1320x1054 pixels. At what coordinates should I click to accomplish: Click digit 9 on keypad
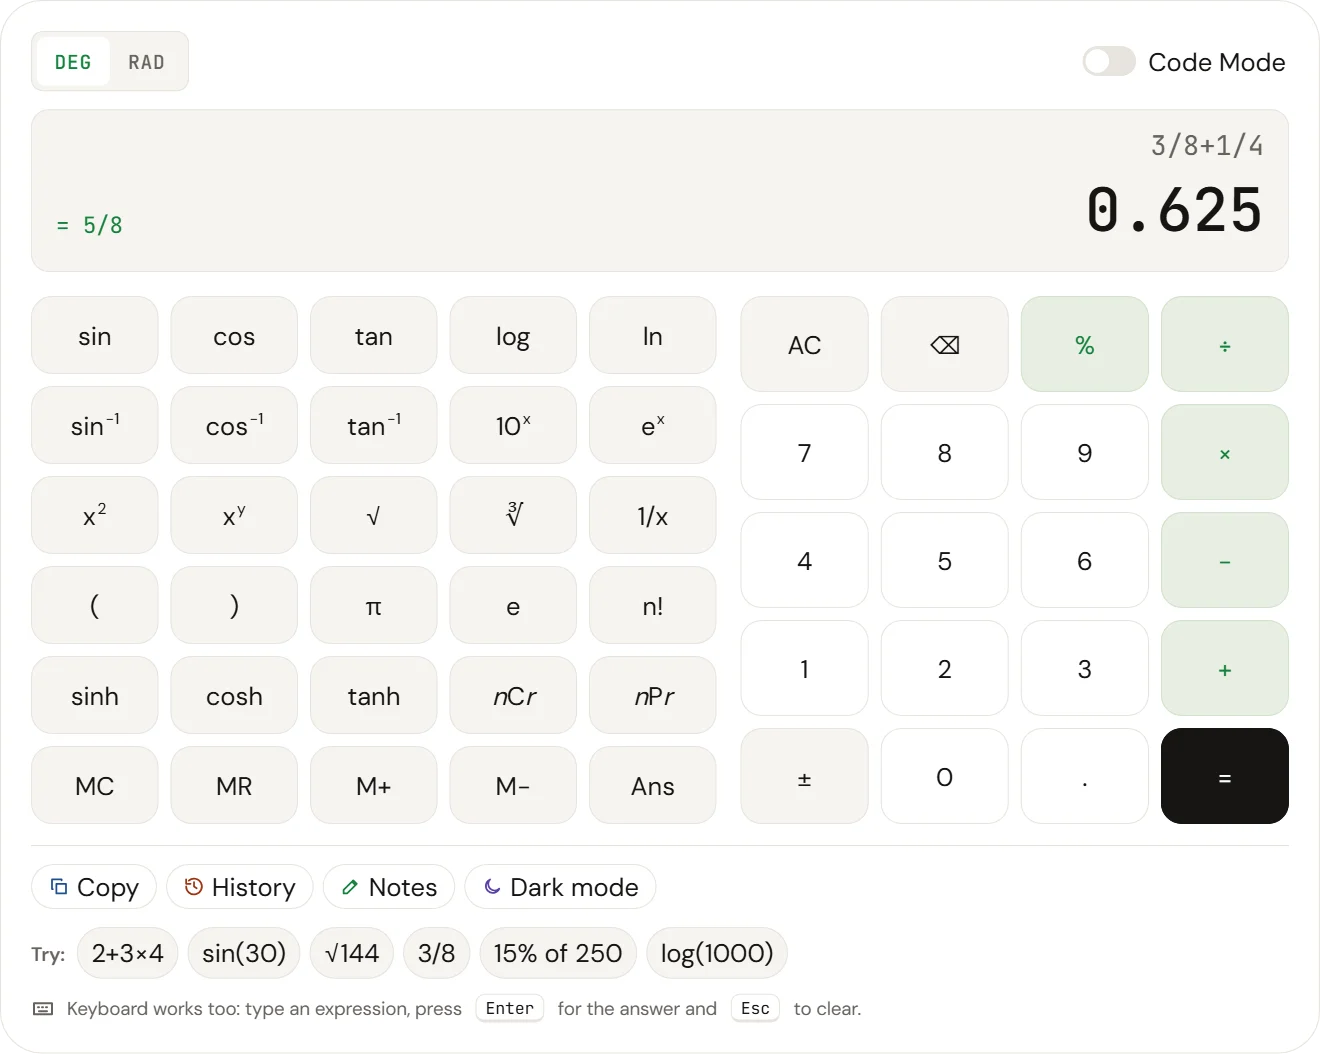coord(1084,452)
